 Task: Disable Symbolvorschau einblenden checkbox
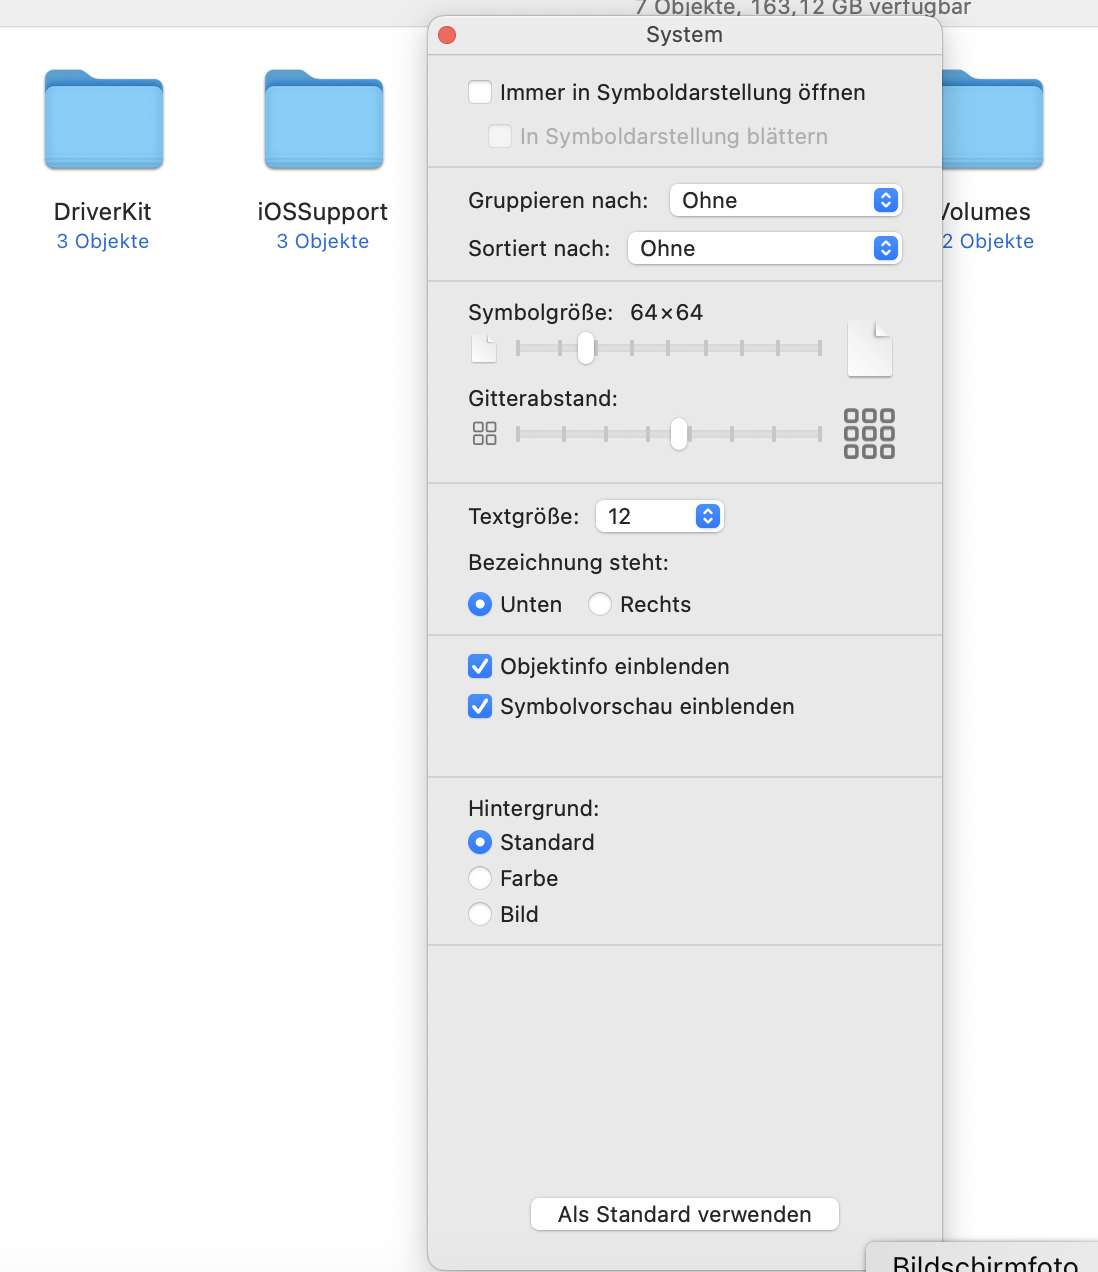[481, 707]
